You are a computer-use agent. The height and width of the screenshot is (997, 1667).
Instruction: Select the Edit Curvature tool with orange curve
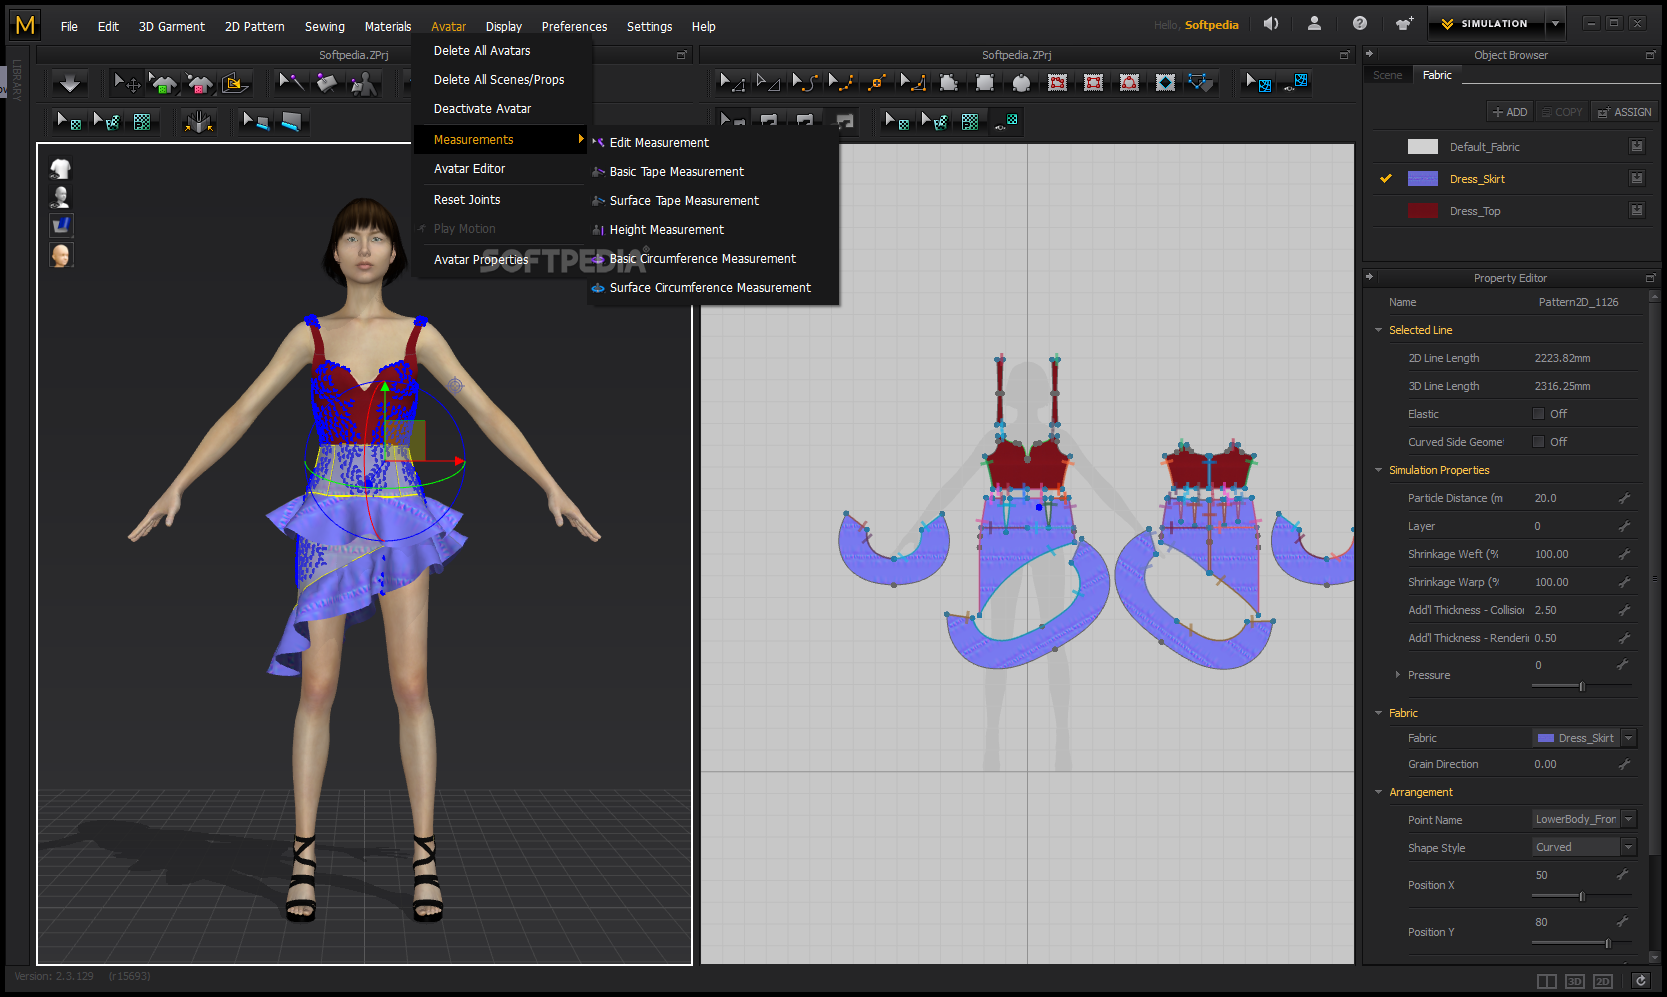click(x=804, y=82)
